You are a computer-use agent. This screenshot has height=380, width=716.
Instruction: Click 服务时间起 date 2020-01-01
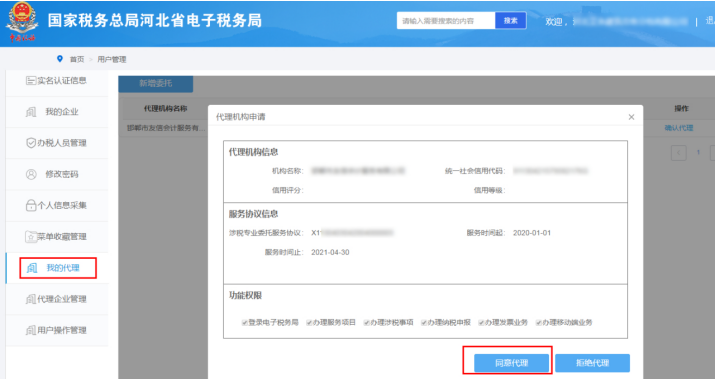(532, 233)
